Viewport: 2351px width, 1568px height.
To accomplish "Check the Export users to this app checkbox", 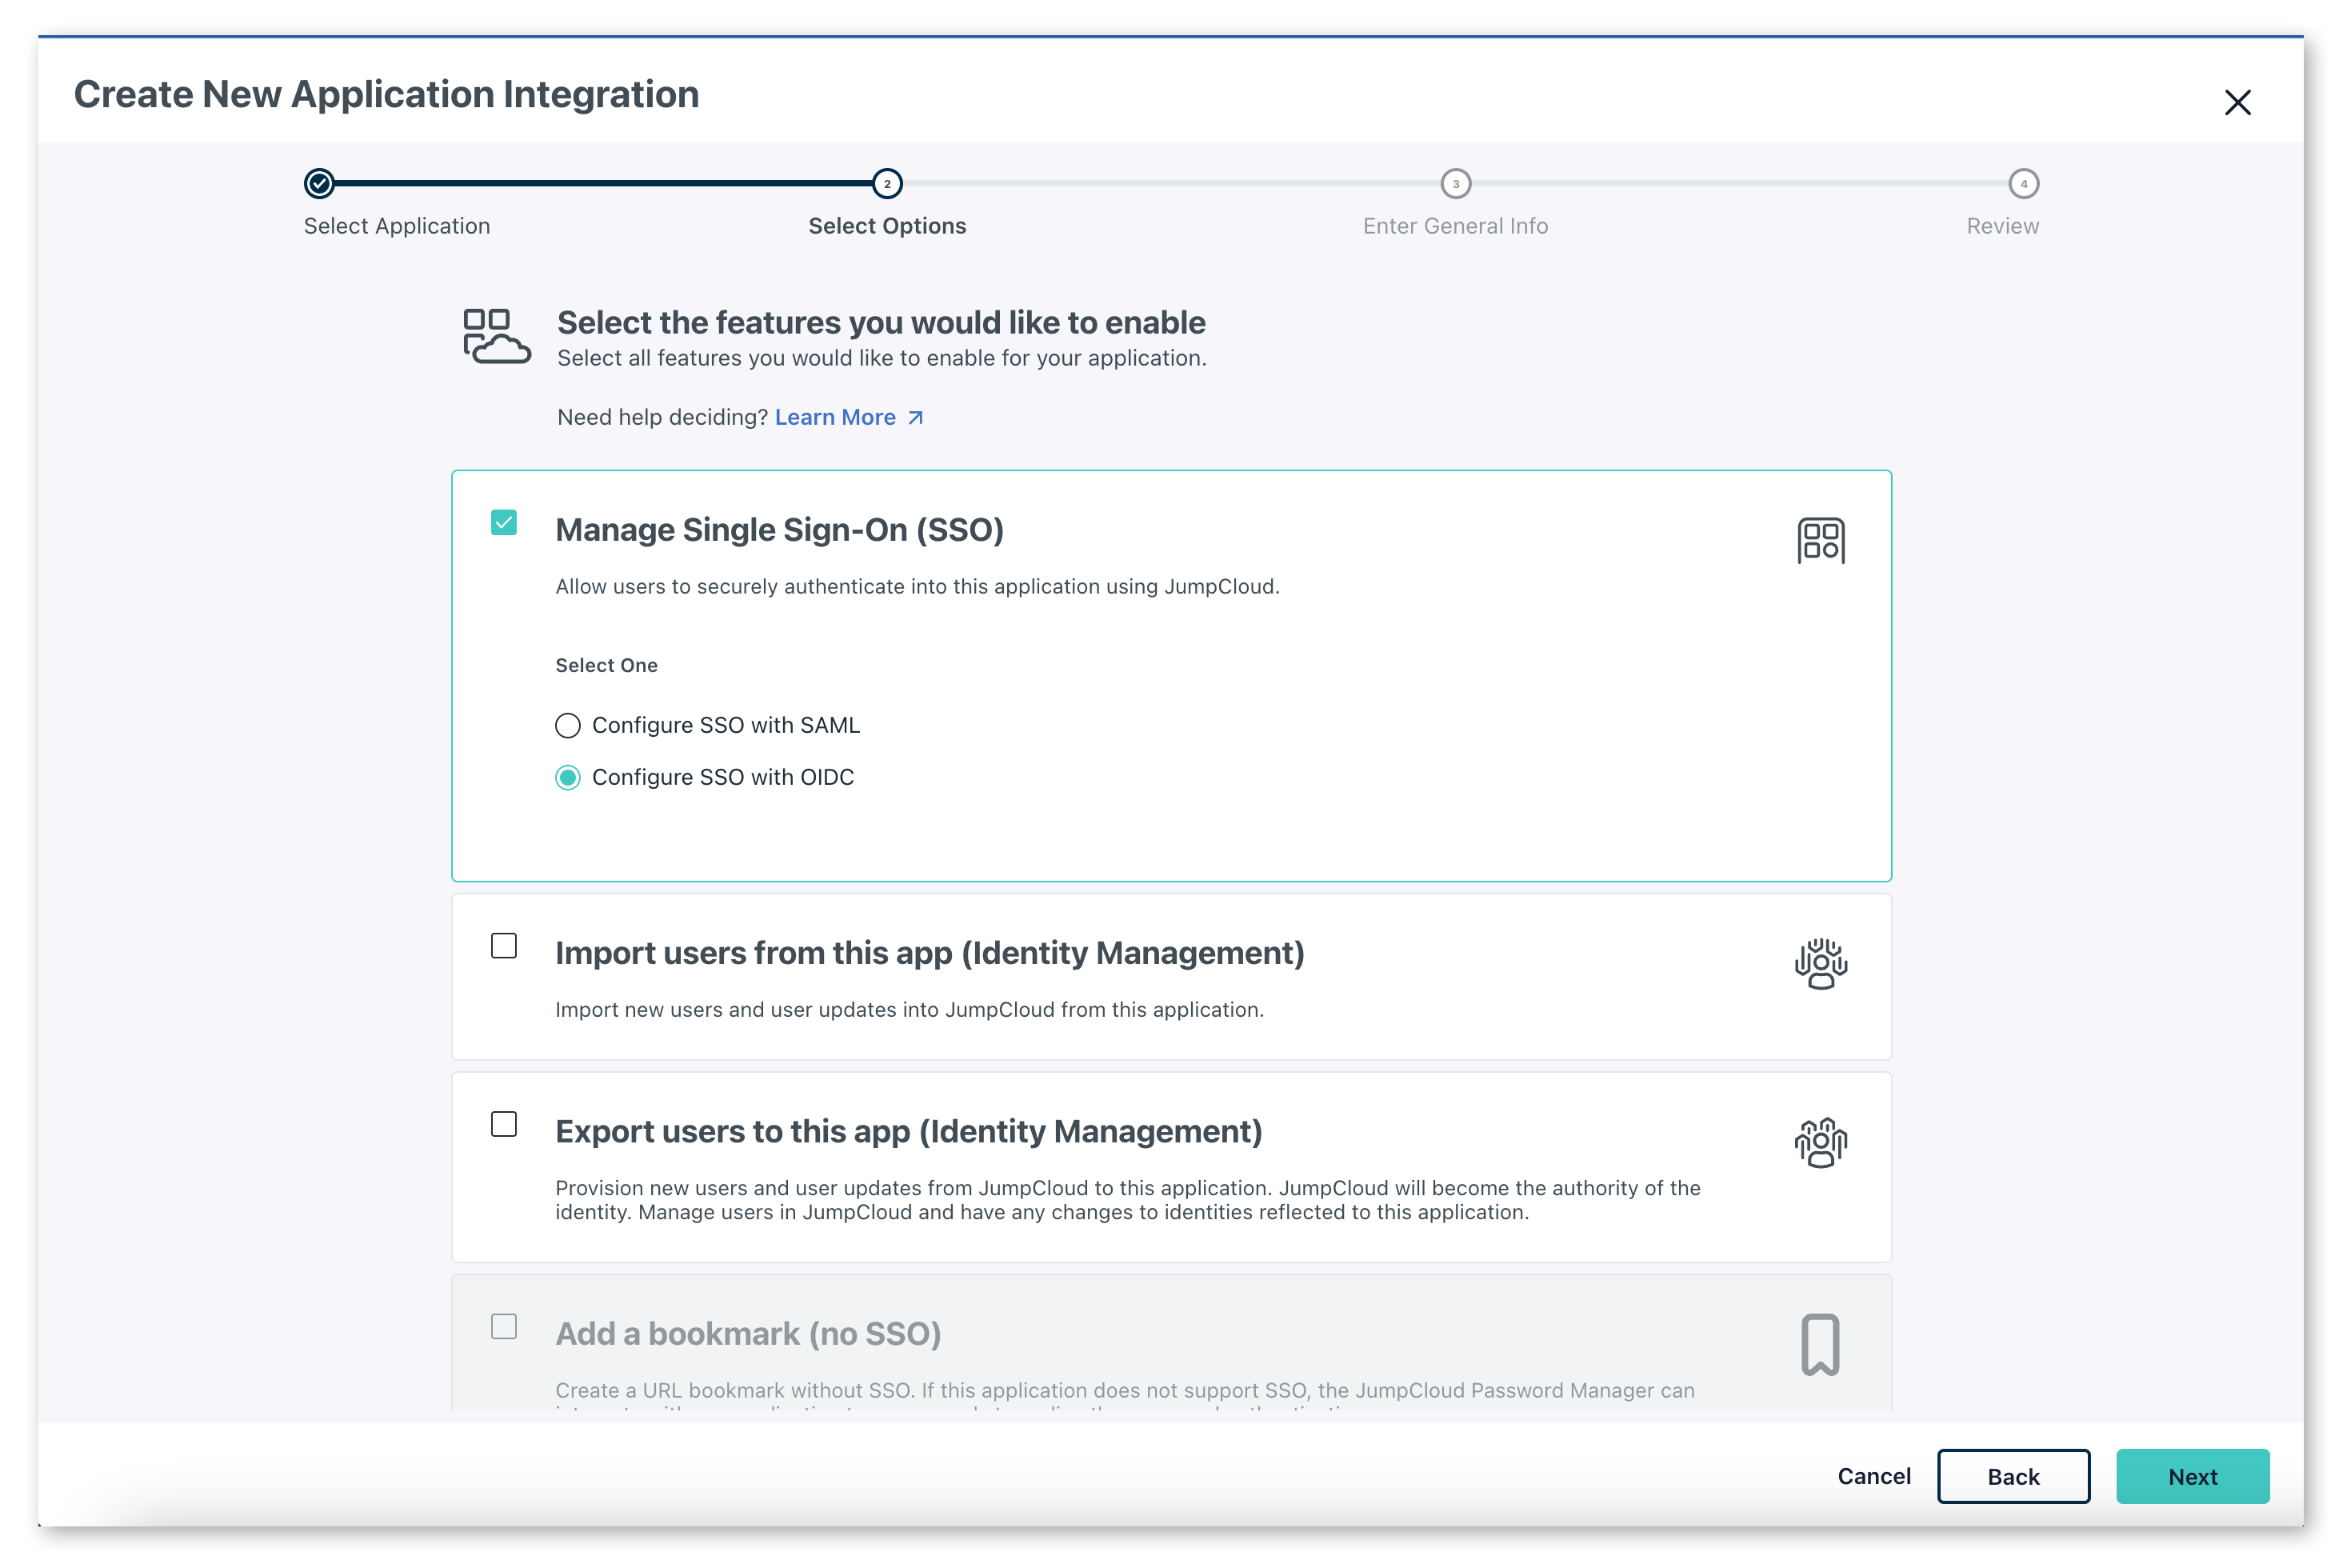I will [x=504, y=1124].
